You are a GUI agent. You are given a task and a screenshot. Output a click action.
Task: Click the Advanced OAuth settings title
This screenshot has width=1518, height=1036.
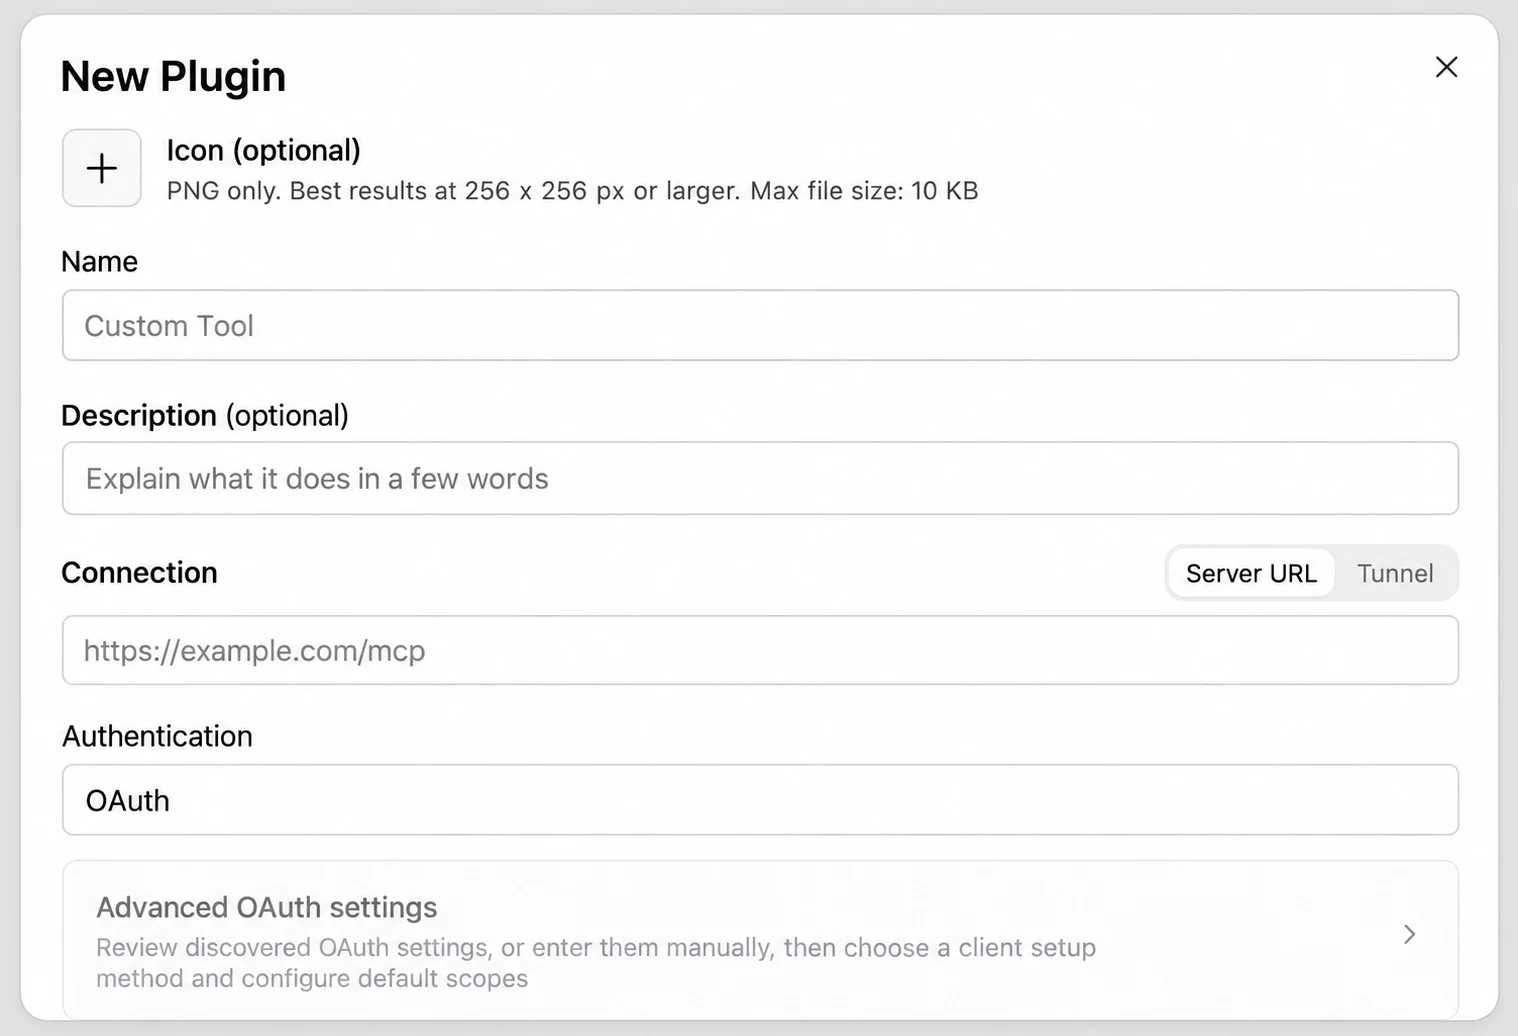click(266, 907)
